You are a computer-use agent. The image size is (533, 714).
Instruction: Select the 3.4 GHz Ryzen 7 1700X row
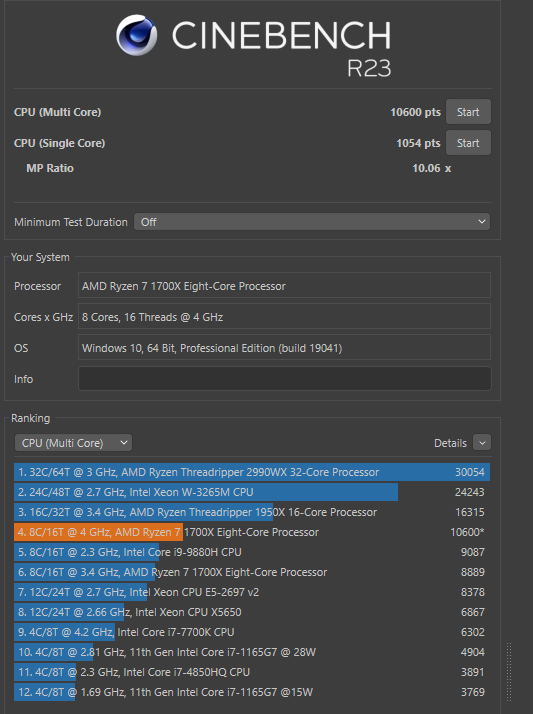252,572
